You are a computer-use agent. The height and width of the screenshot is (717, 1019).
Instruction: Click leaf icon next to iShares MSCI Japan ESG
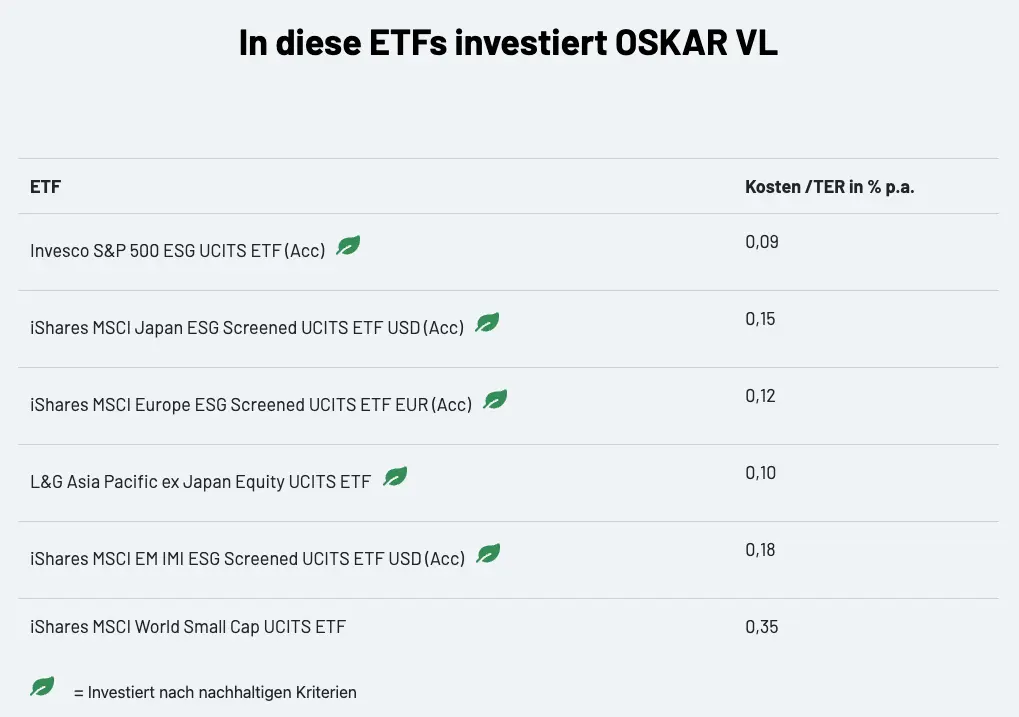tap(487, 323)
